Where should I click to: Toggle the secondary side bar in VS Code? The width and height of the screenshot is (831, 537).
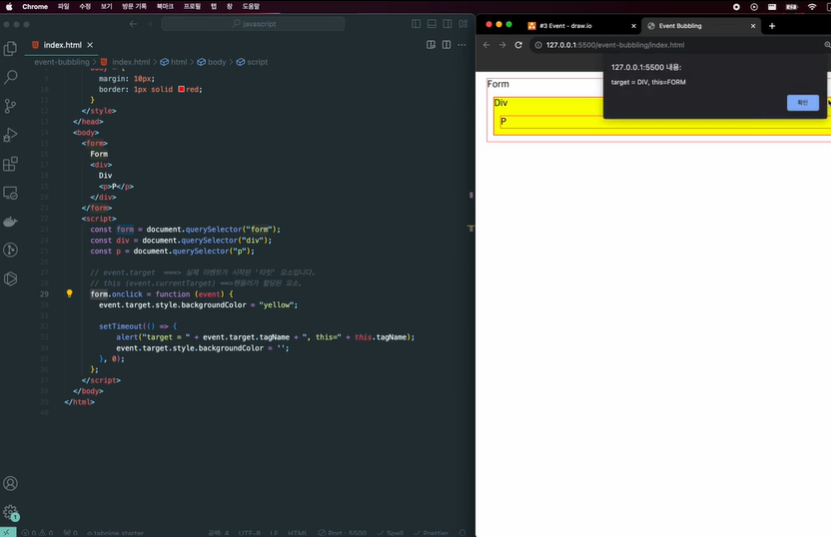coord(447,24)
